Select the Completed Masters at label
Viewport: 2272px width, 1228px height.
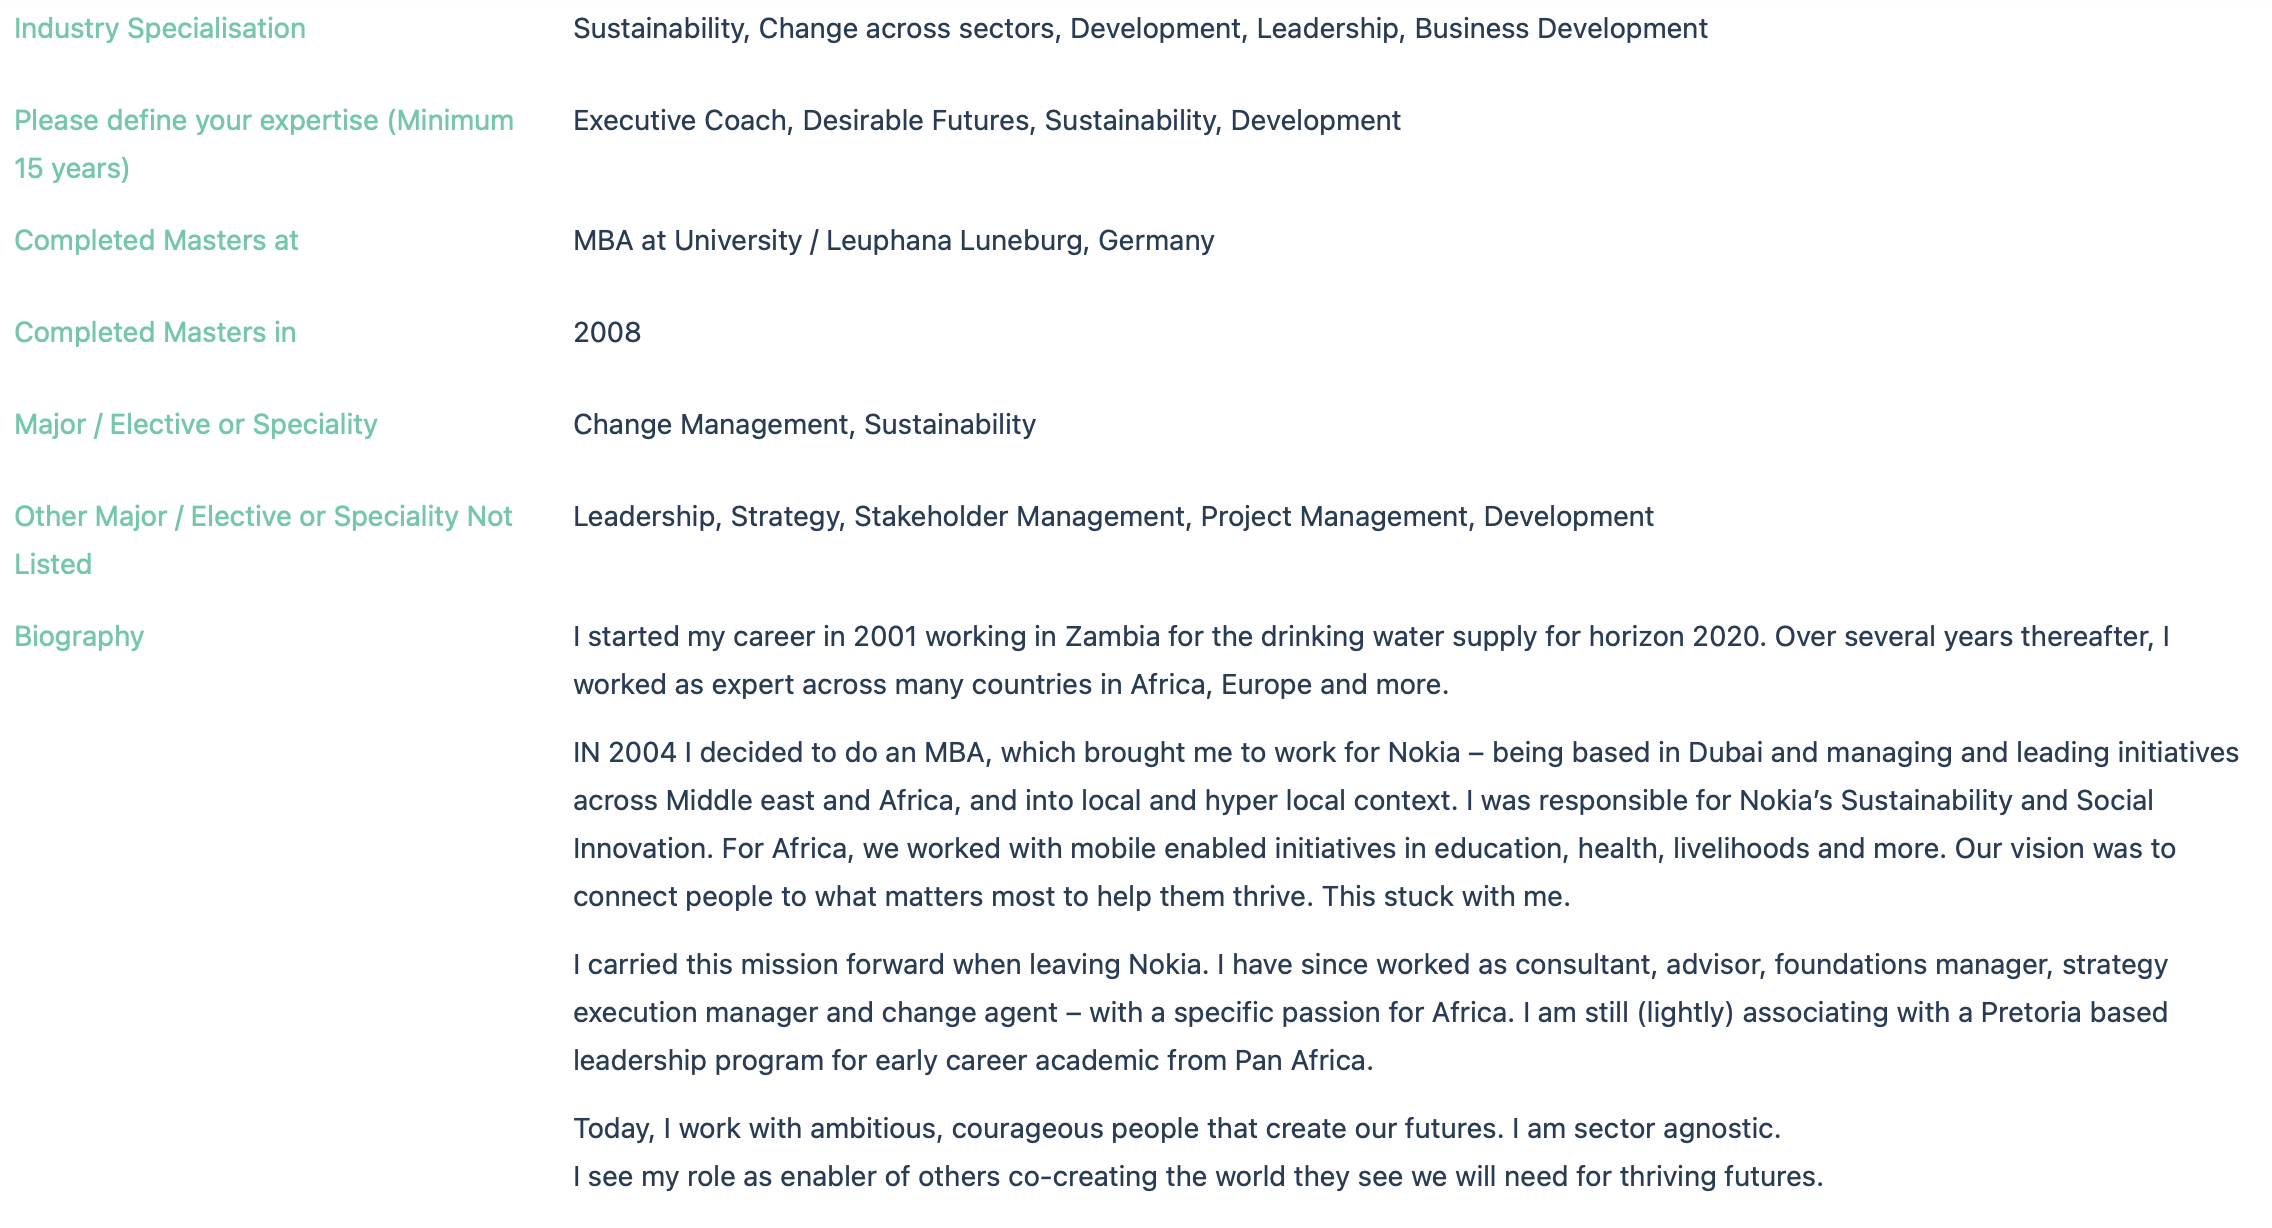tap(156, 240)
